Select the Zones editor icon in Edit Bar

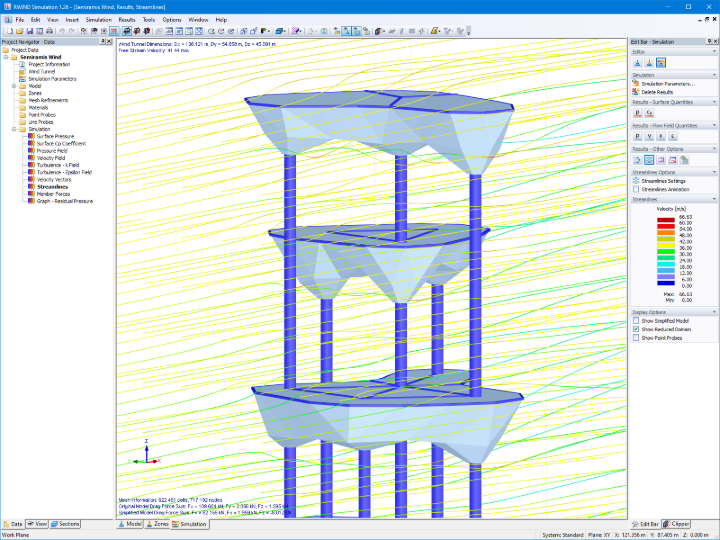[x=649, y=63]
